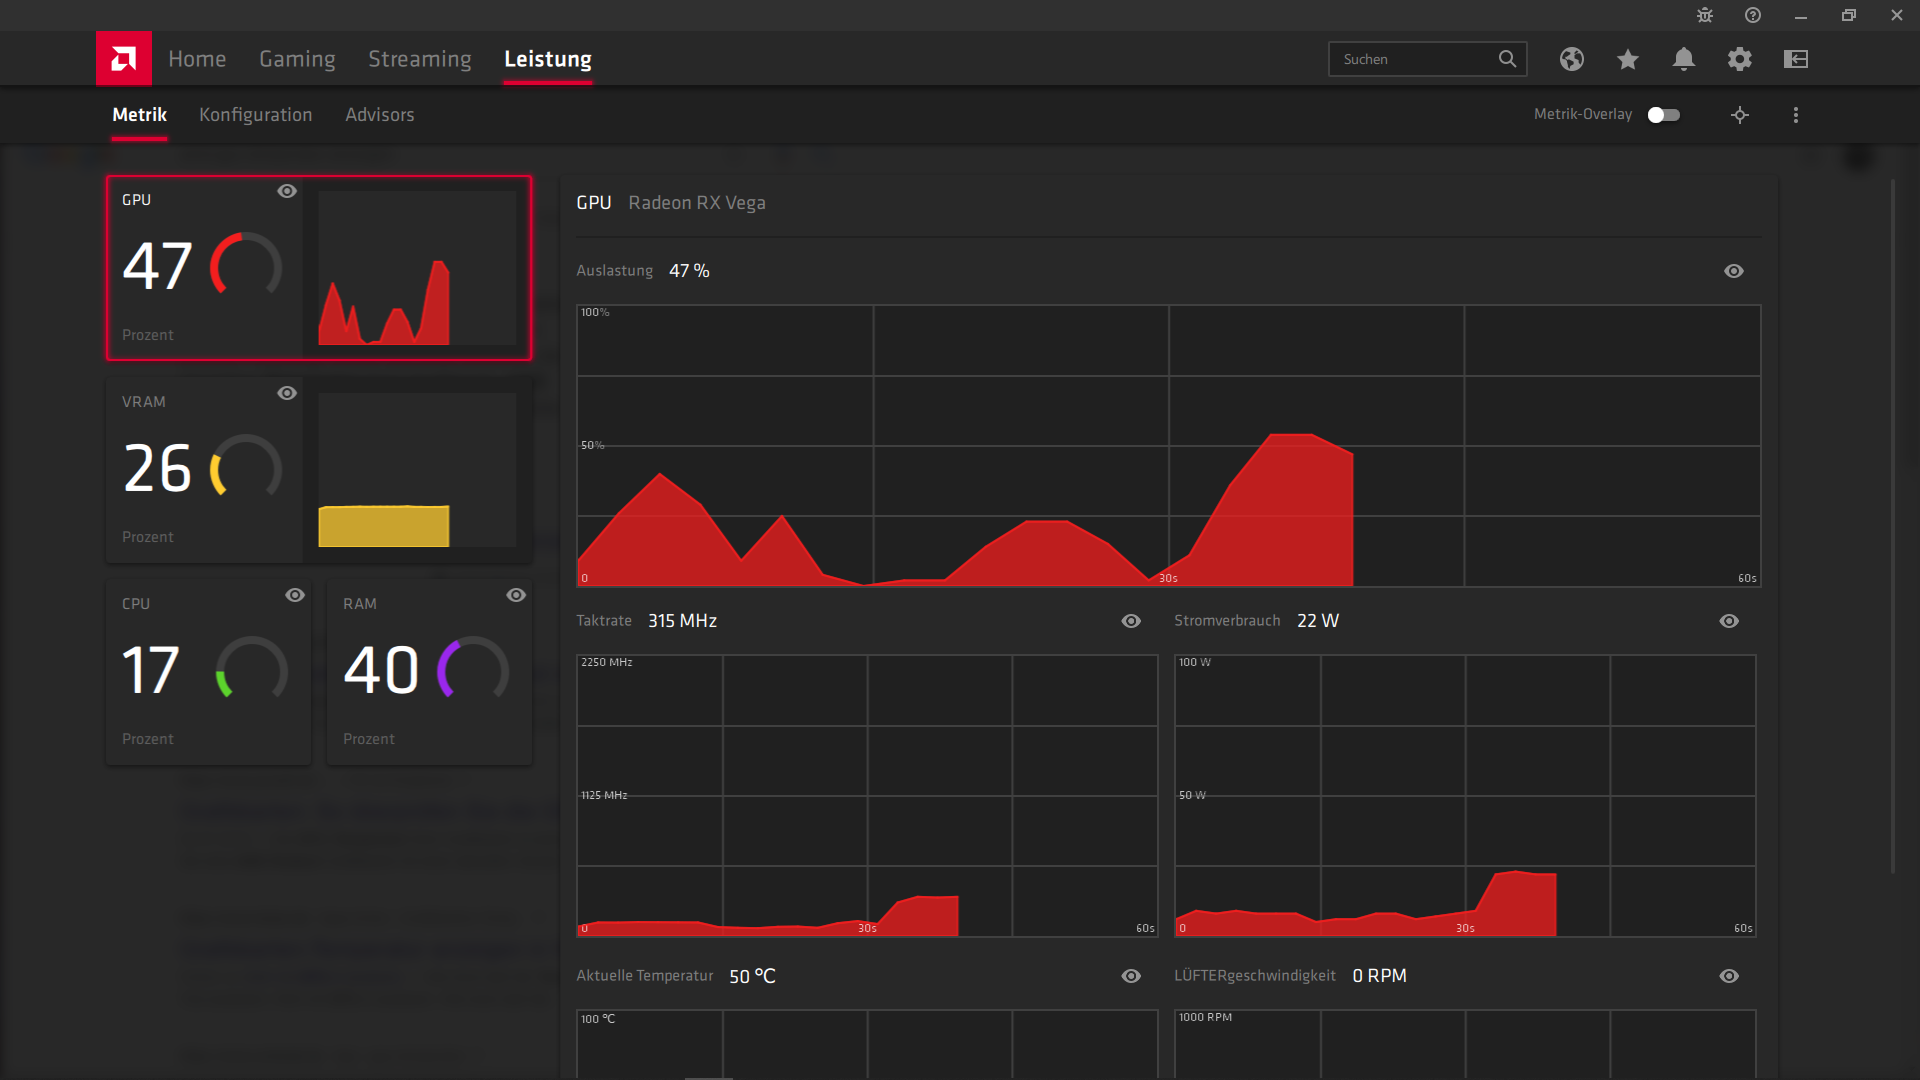Toggle visibility eye on VRAM tile
This screenshot has height=1080, width=1920.
click(x=287, y=393)
